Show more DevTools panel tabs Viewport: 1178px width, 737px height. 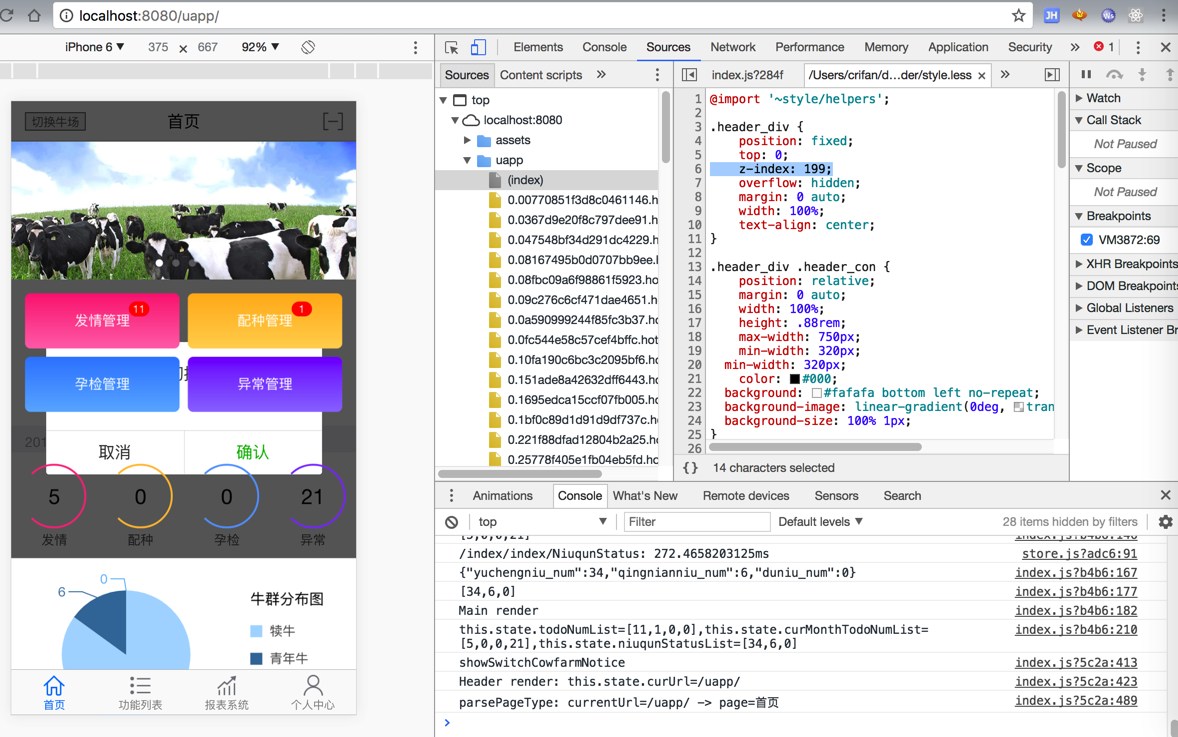1074,47
